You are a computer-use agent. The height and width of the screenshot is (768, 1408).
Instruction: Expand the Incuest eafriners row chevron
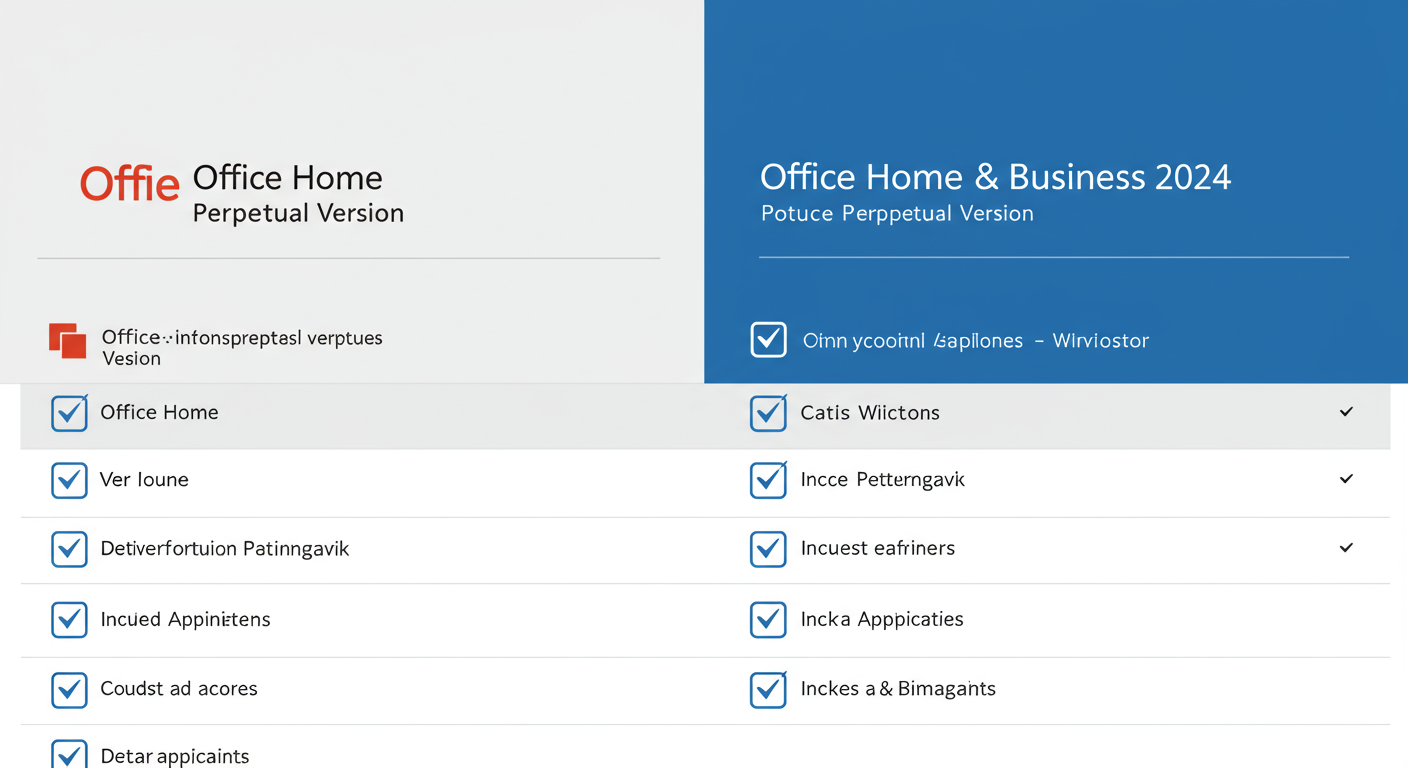click(x=1346, y=548)
